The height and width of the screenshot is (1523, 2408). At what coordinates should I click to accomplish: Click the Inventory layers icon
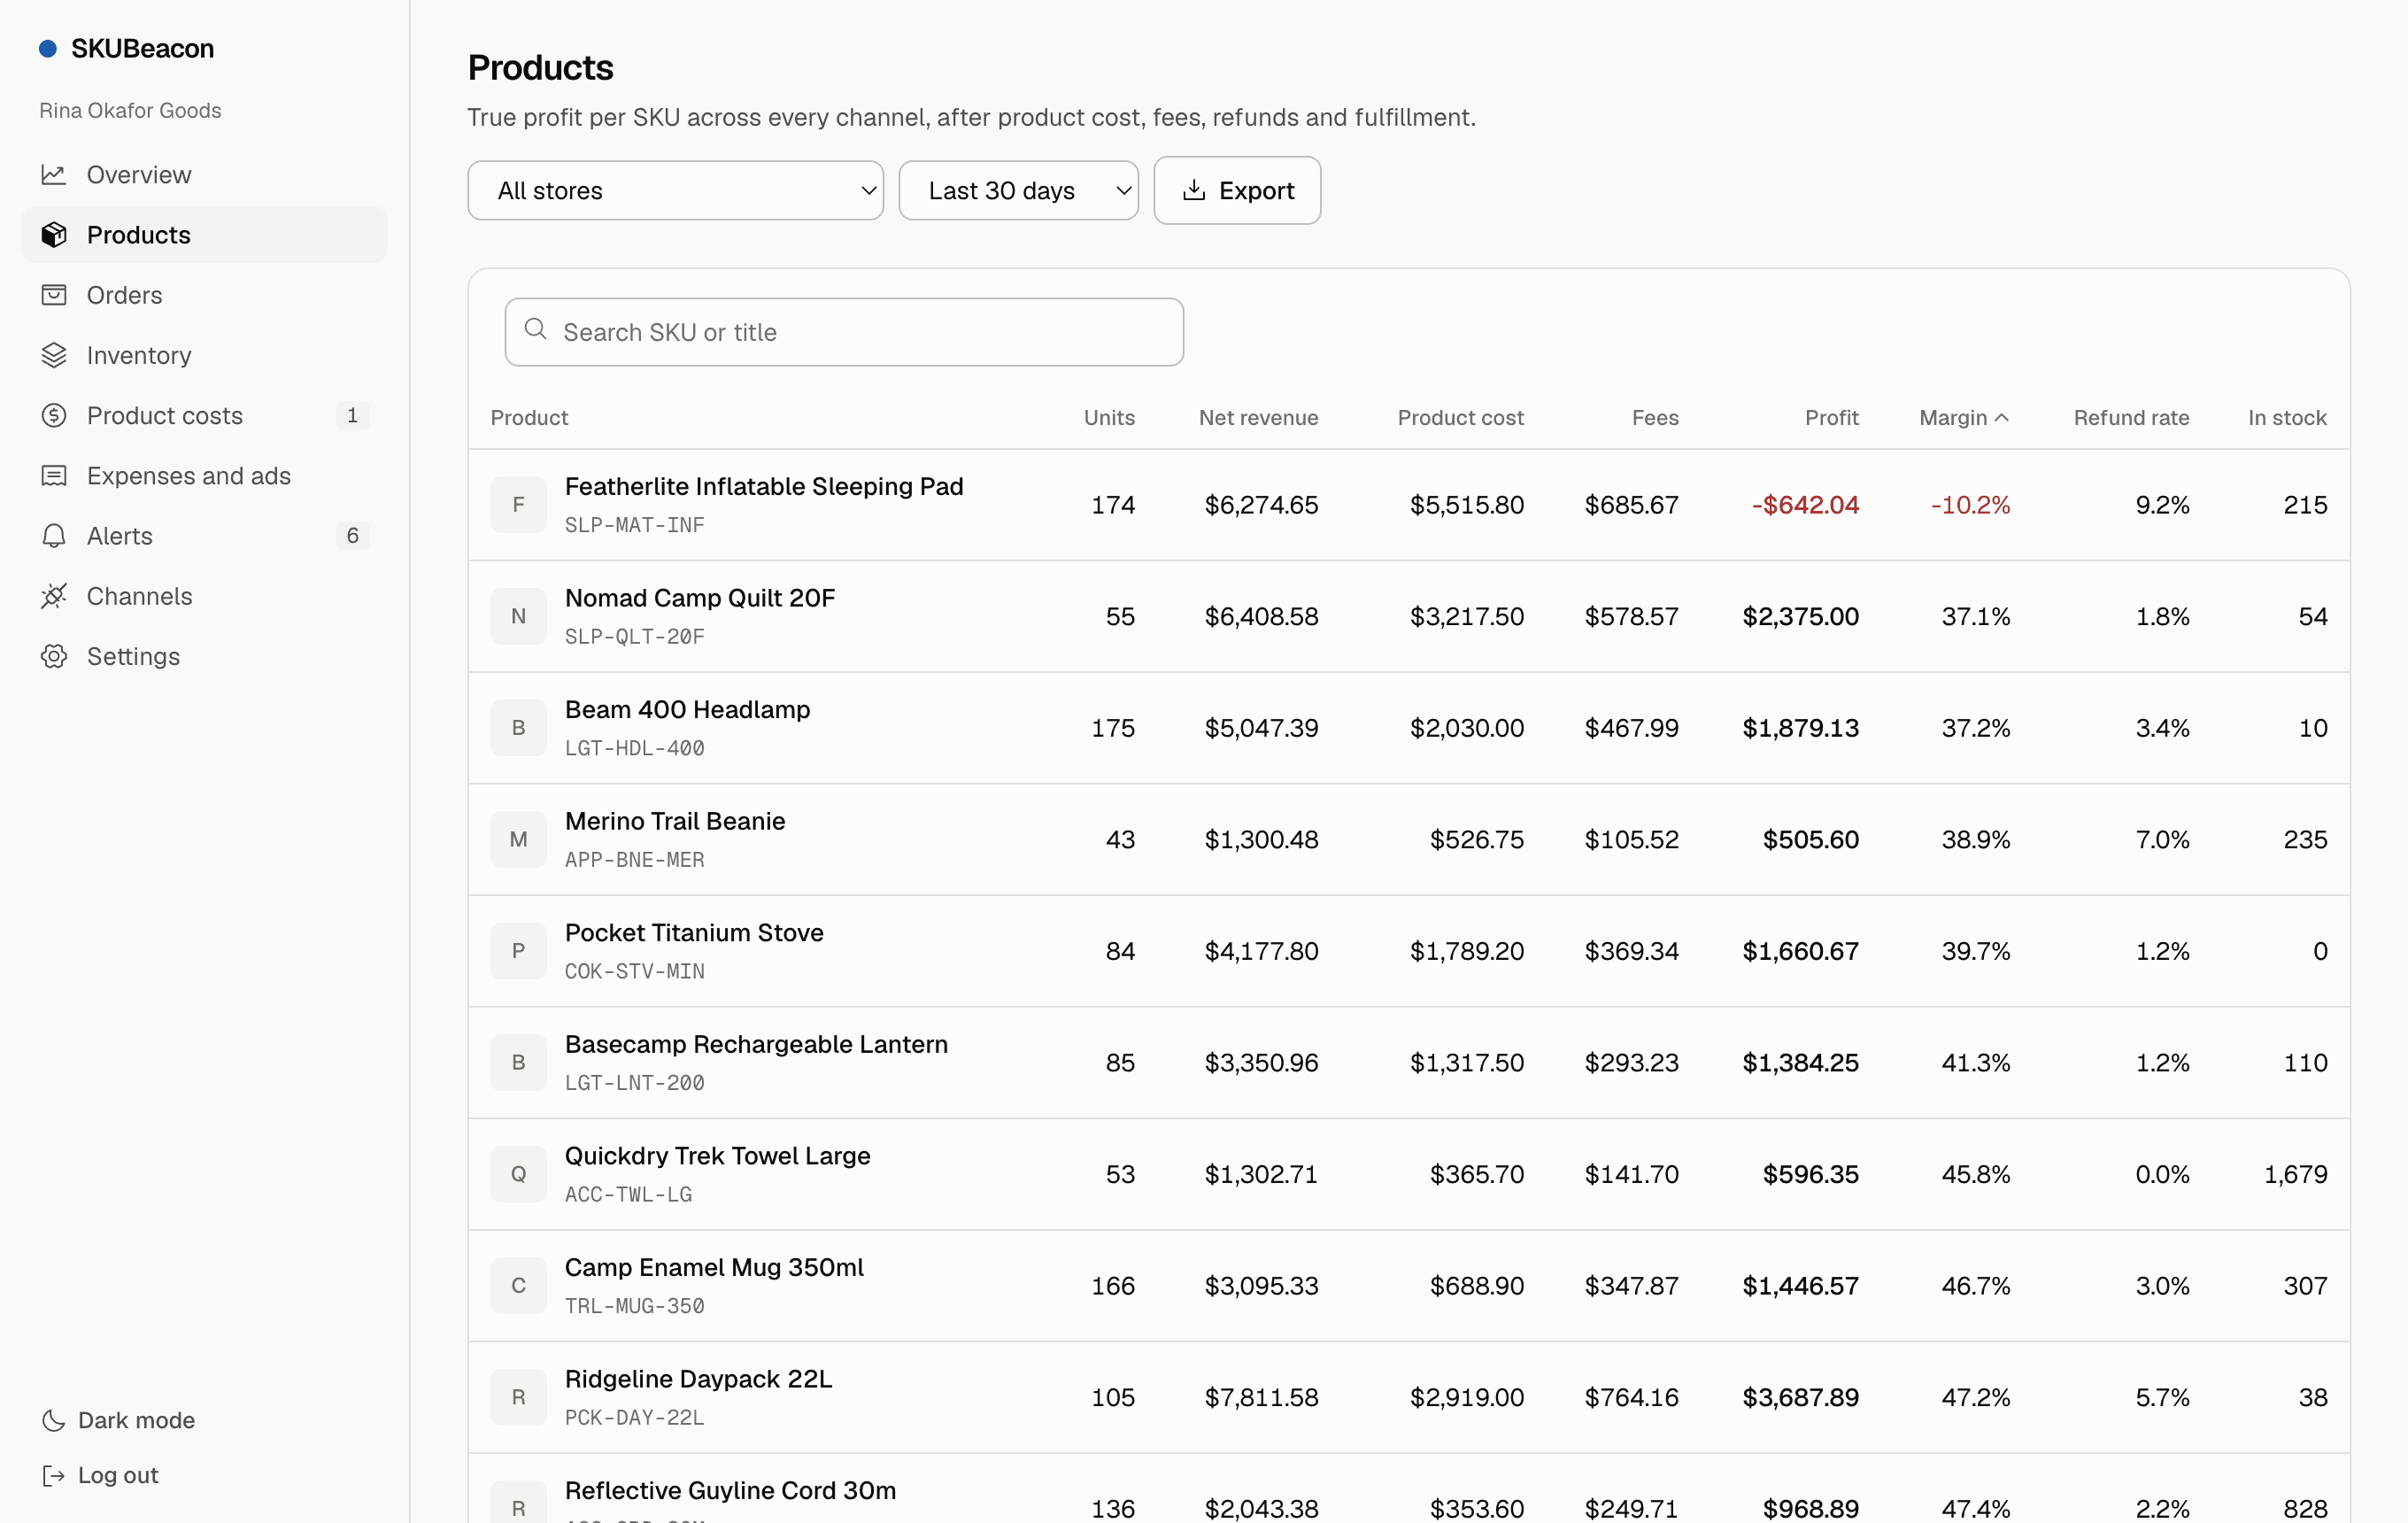click(x=54, y=355)
